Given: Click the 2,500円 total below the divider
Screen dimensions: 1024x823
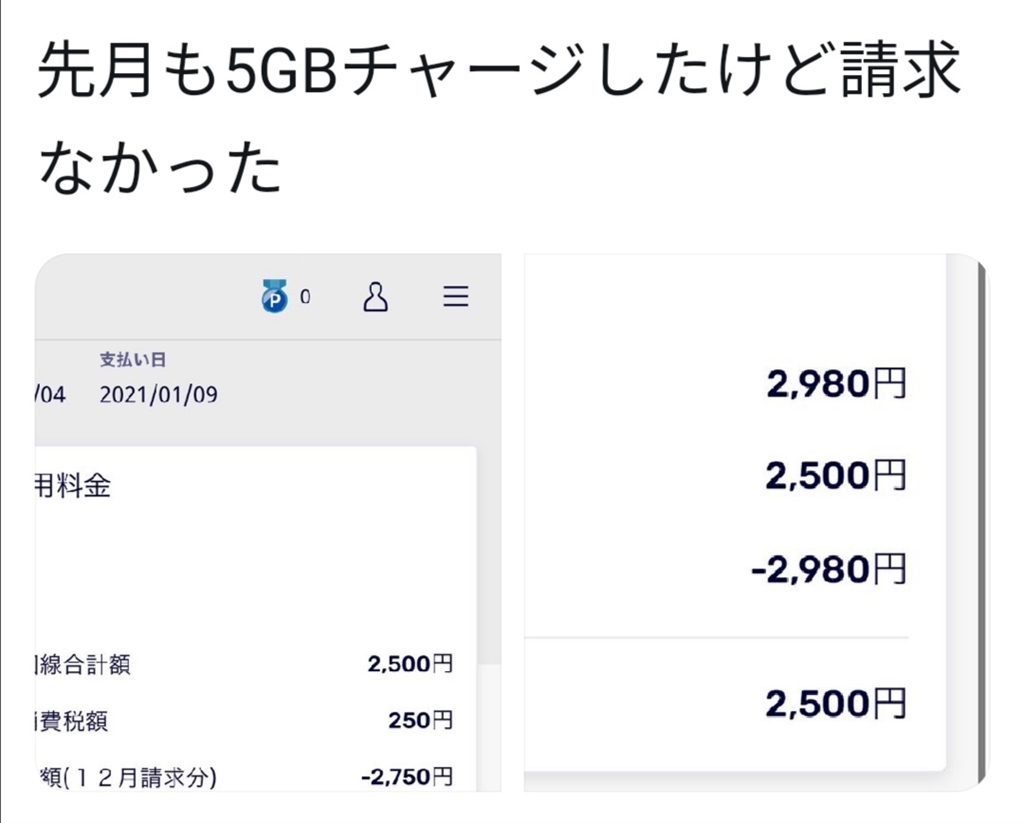Looking at the screenshot, I should point(836,704).
